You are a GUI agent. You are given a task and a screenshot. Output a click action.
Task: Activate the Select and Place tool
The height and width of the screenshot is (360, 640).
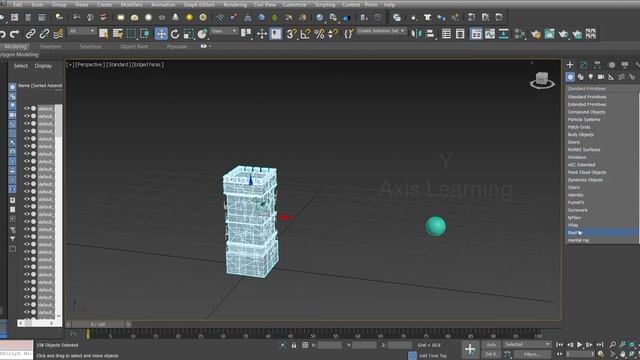pos(202,34)
